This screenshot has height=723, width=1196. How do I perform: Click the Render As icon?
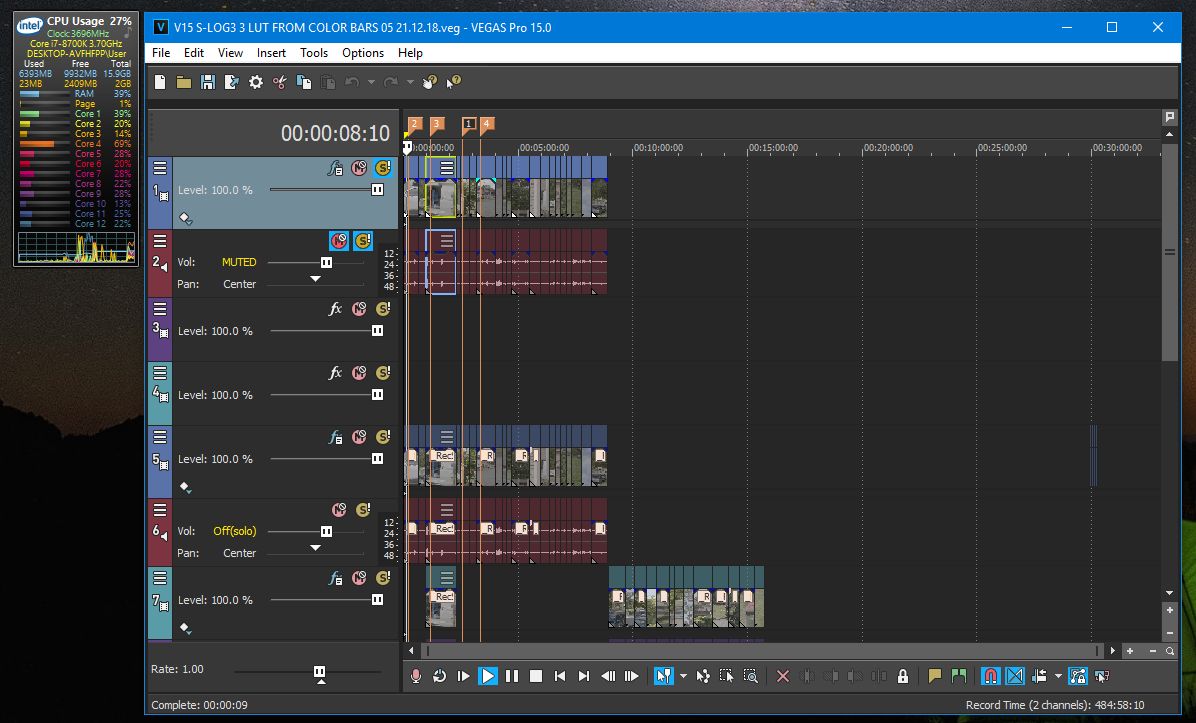231,82
